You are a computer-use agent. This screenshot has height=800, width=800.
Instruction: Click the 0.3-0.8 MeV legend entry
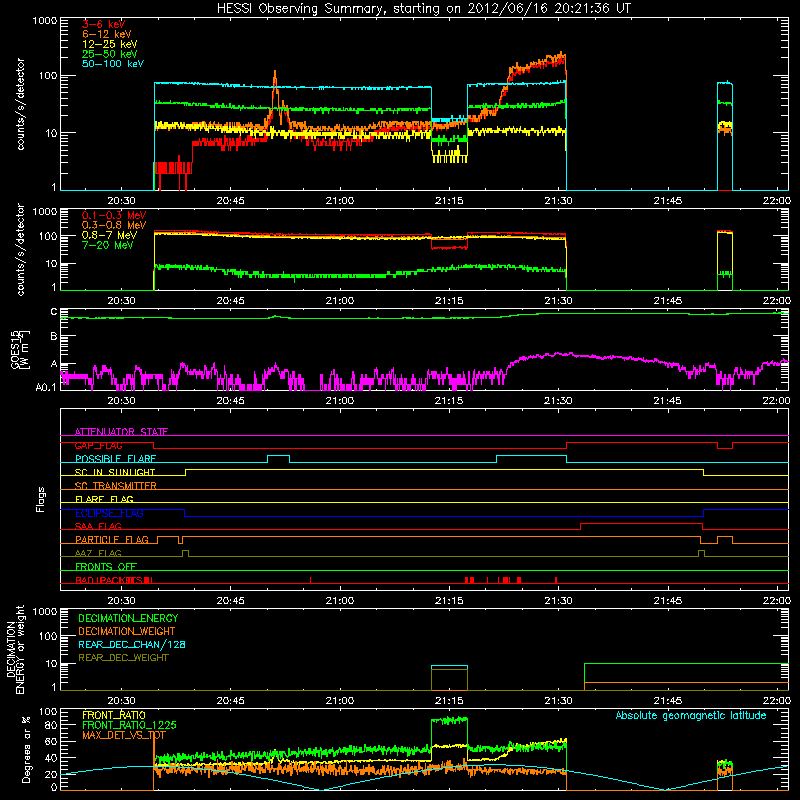pyautogui.click(x=114, y=225)
